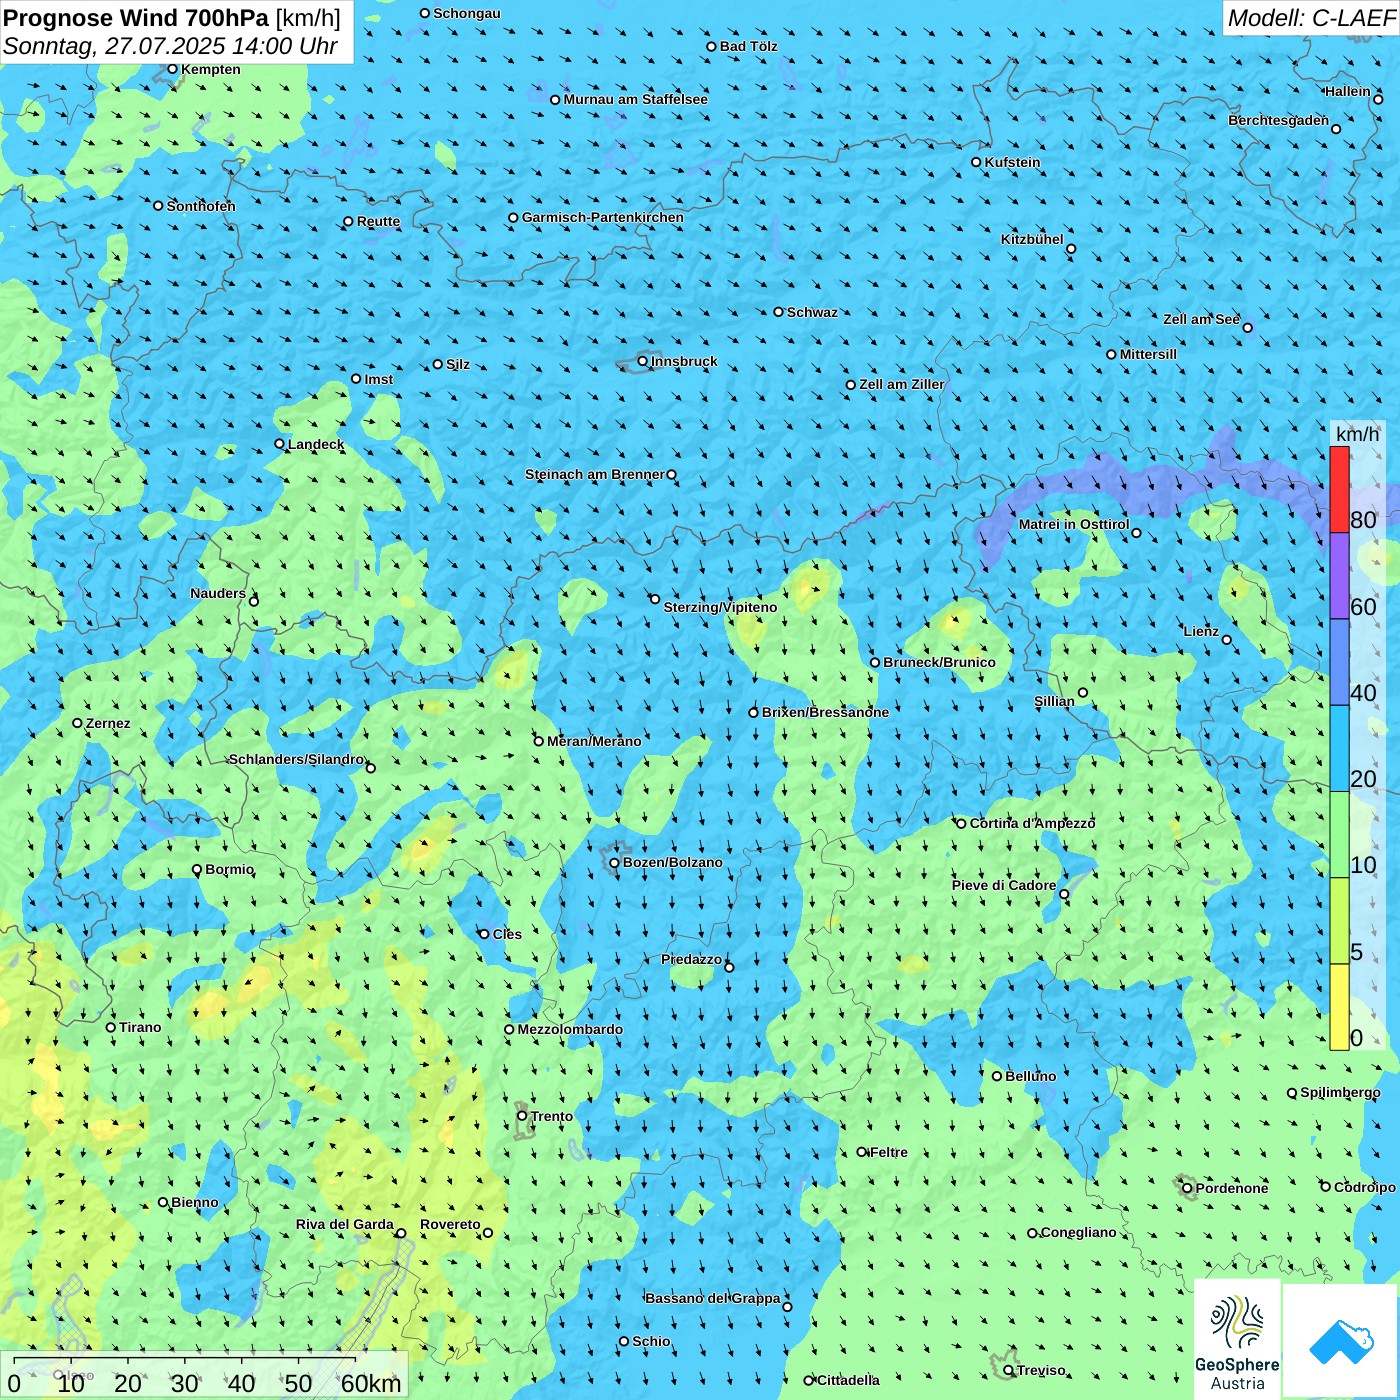
Task: Click the GeoSphere Austria logo
Action: click(1237, 1340)
